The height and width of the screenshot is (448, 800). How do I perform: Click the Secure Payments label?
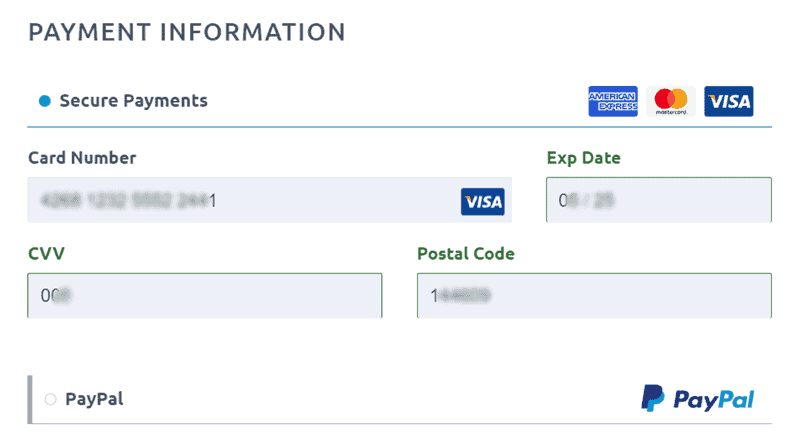pos(134,100)
